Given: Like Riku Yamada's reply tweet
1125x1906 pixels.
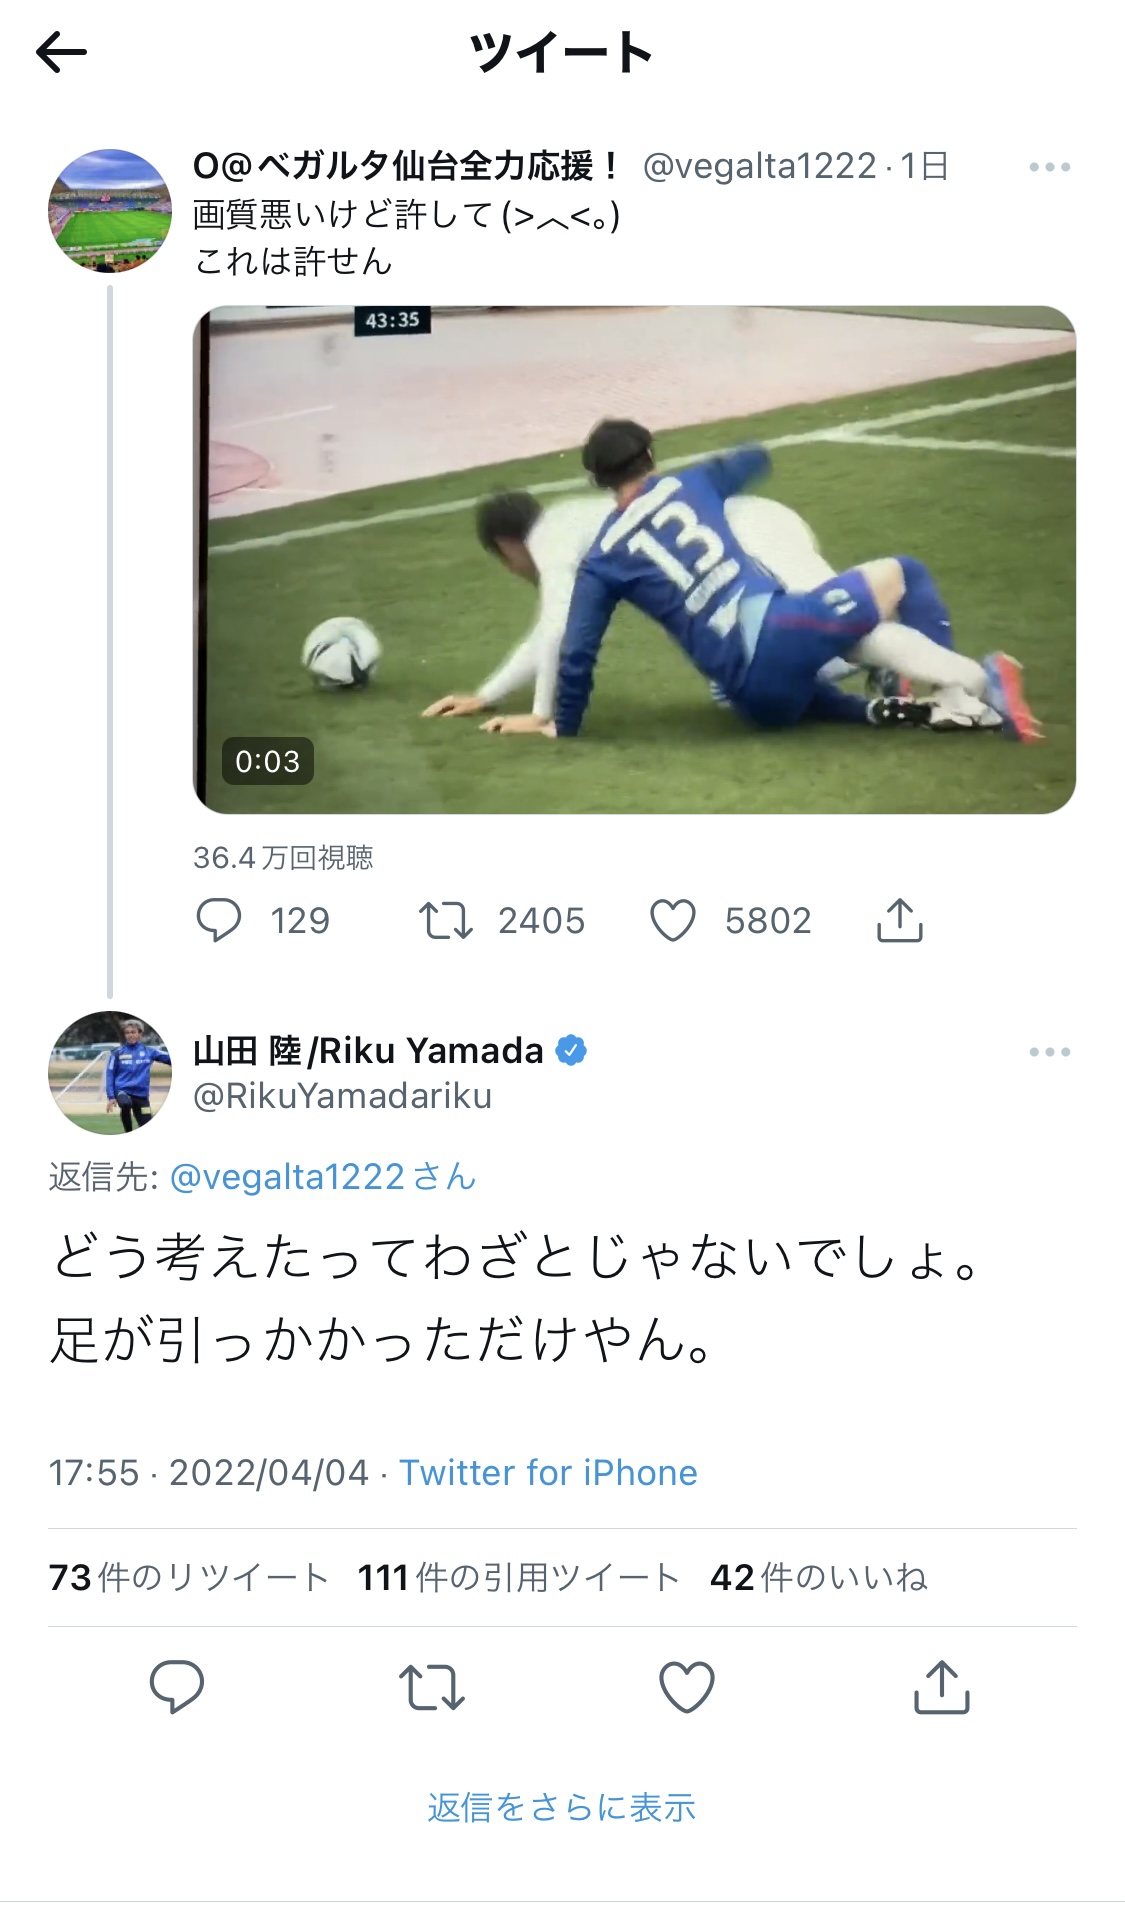Looking at the screenshot, I should point(687,1687).
